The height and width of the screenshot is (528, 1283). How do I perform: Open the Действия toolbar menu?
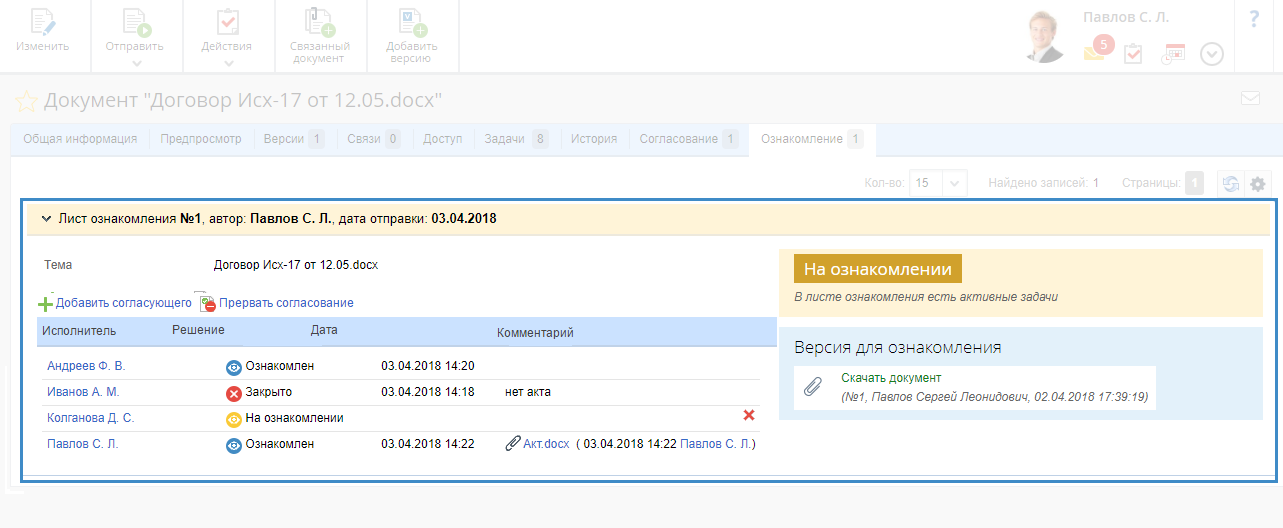coord(227,36)
